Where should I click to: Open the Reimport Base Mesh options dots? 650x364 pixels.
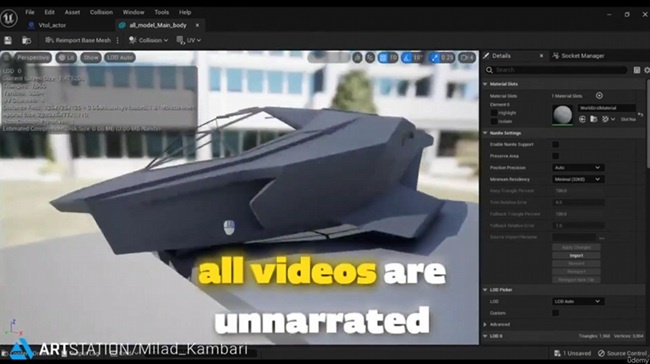[x=118, y=40]
